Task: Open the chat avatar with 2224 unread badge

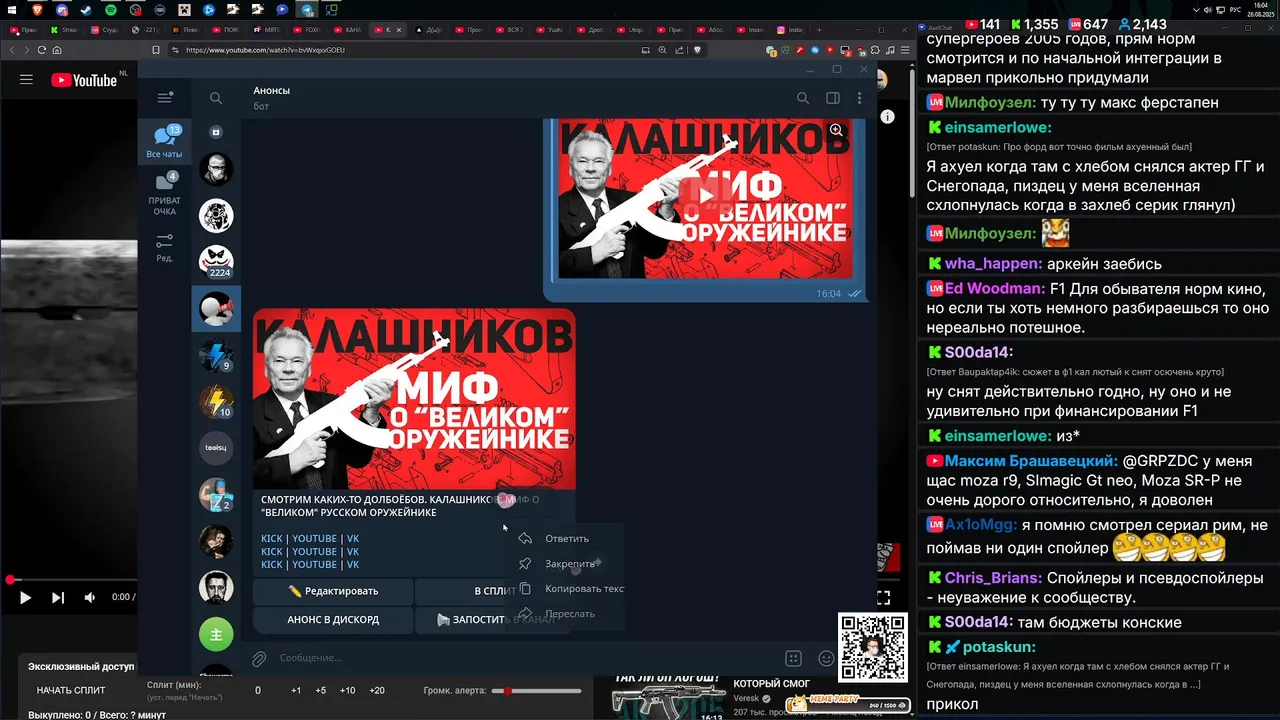Action: (x=216, y=261)
